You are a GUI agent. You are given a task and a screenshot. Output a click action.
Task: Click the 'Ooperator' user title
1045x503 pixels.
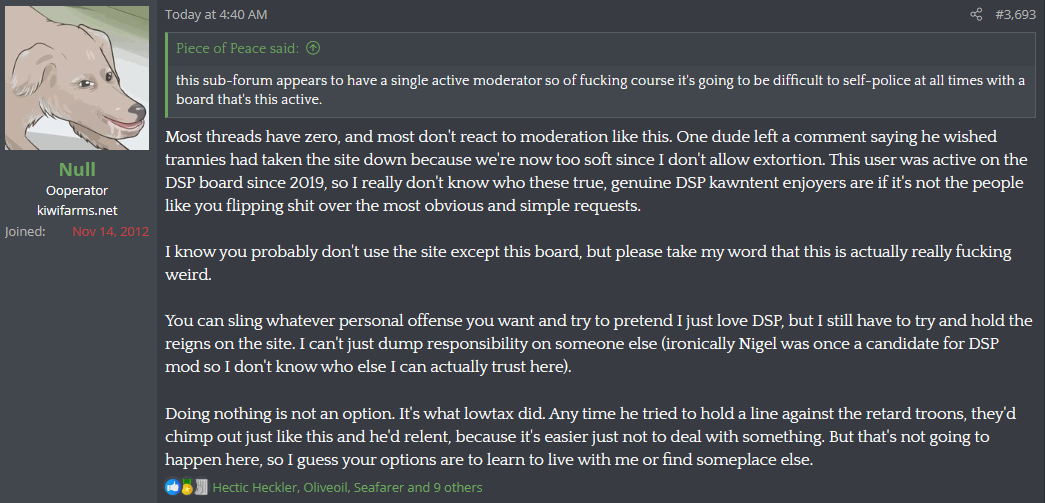pos(77,191)
